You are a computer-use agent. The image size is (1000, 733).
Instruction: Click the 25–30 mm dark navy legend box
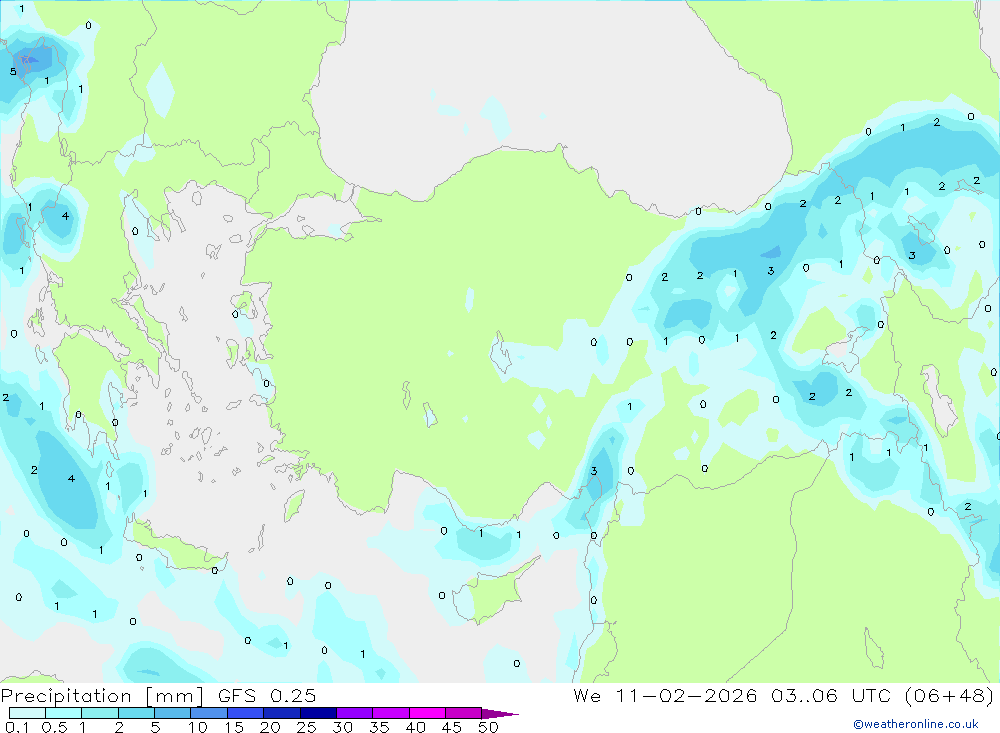coord(318,713)
